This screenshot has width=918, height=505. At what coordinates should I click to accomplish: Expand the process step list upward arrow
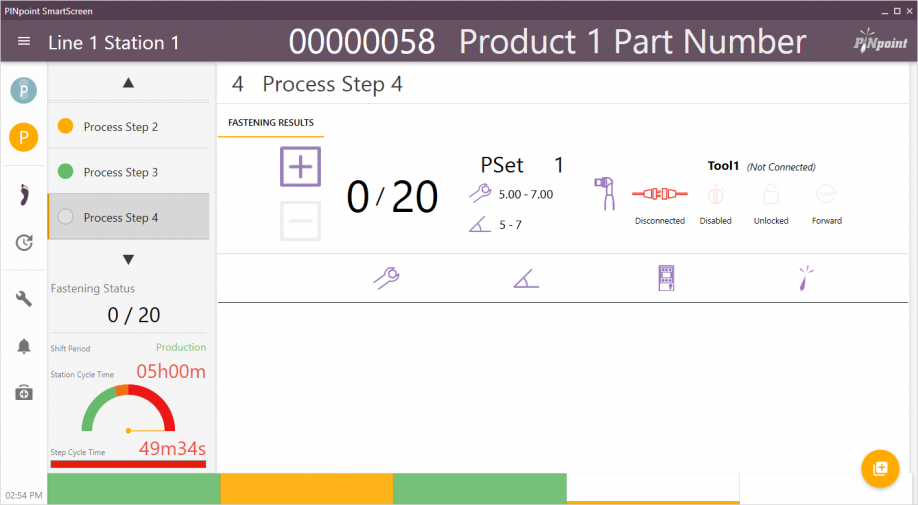pos(128,83)
